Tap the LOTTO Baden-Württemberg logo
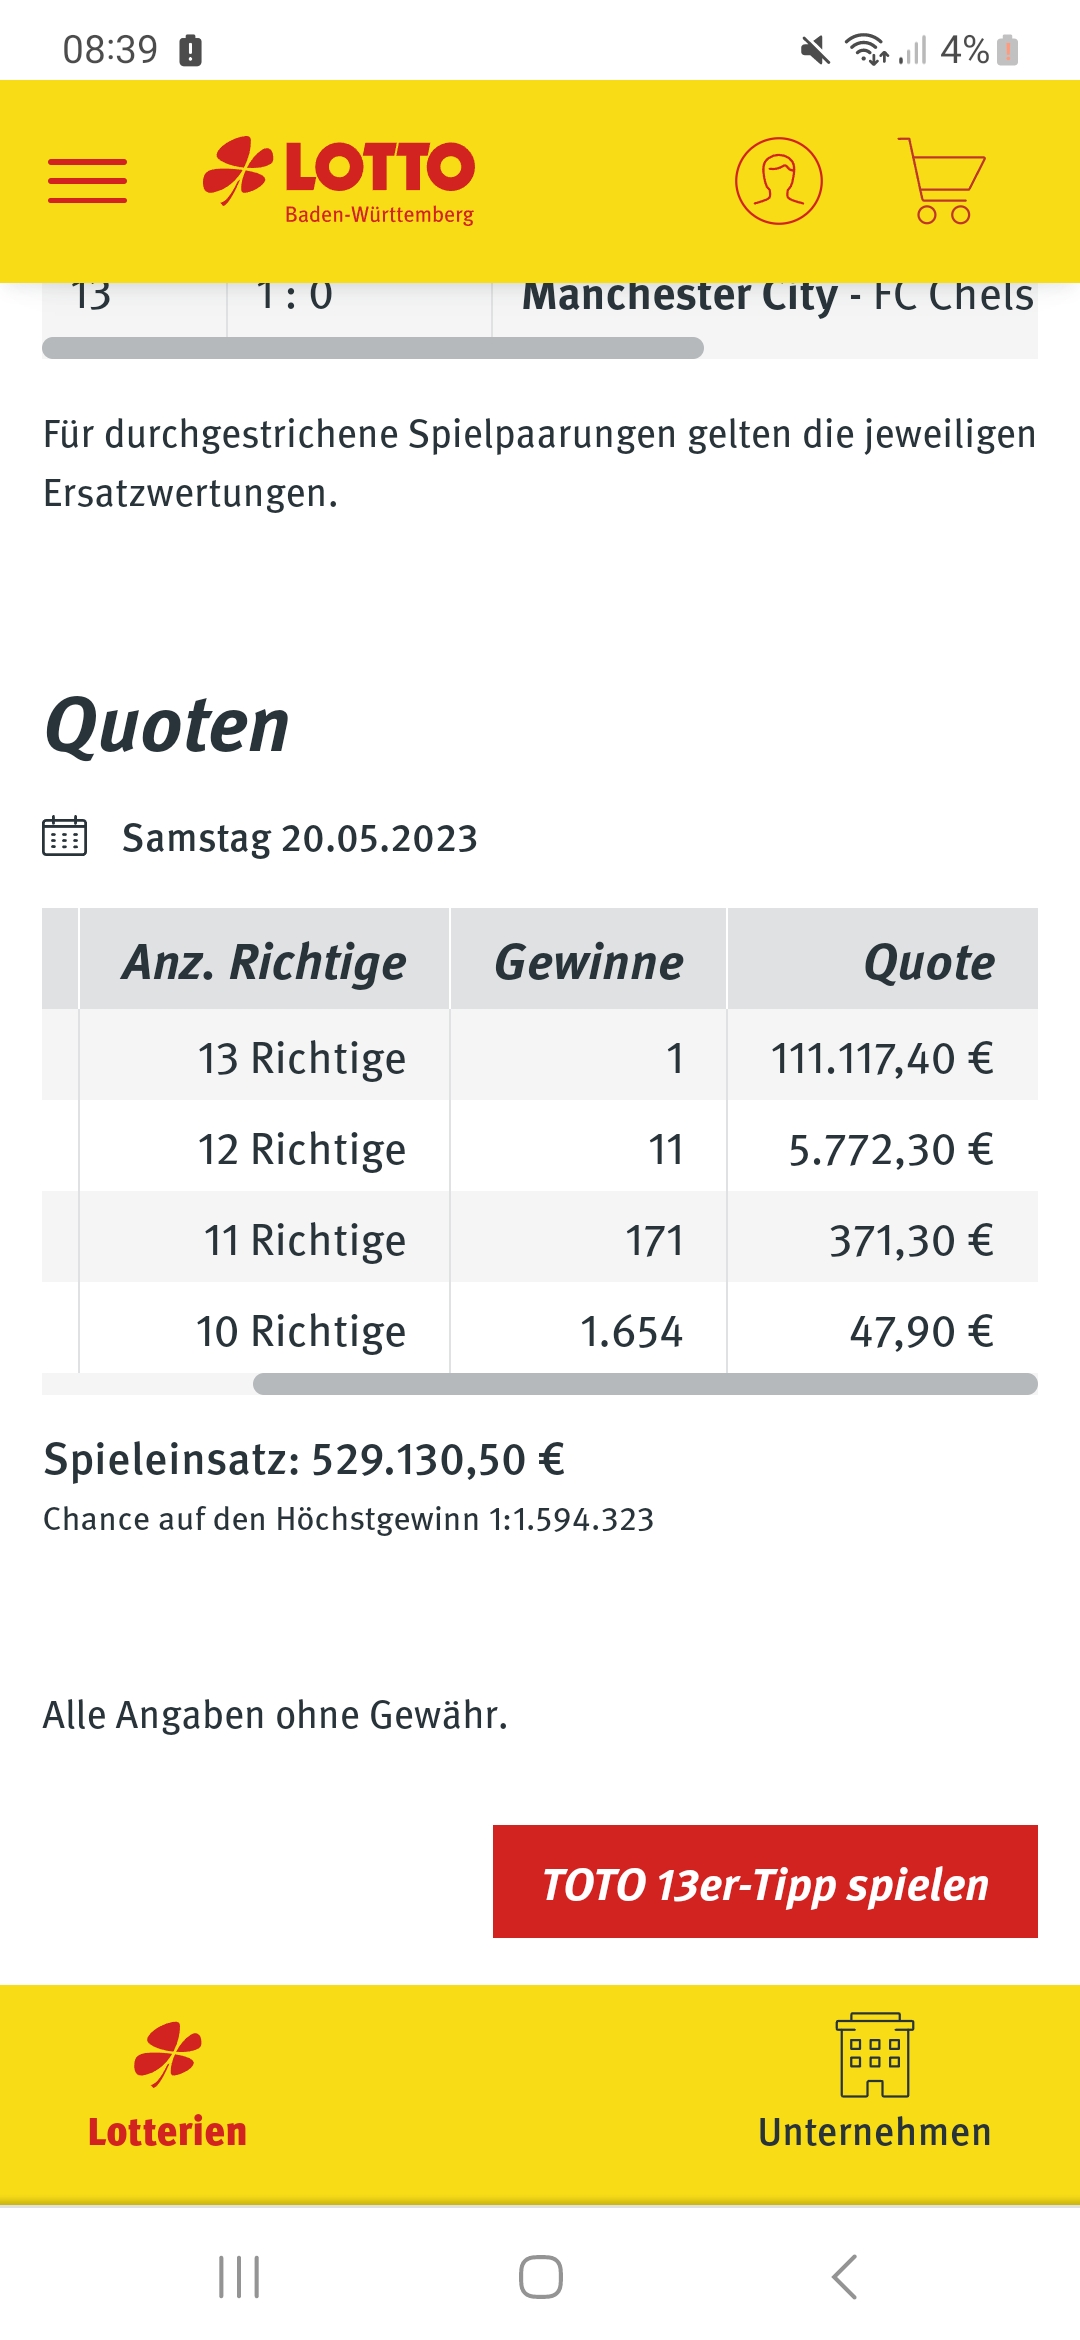The width and height of the screenshot is (1080, 2340). coord(339,181)
